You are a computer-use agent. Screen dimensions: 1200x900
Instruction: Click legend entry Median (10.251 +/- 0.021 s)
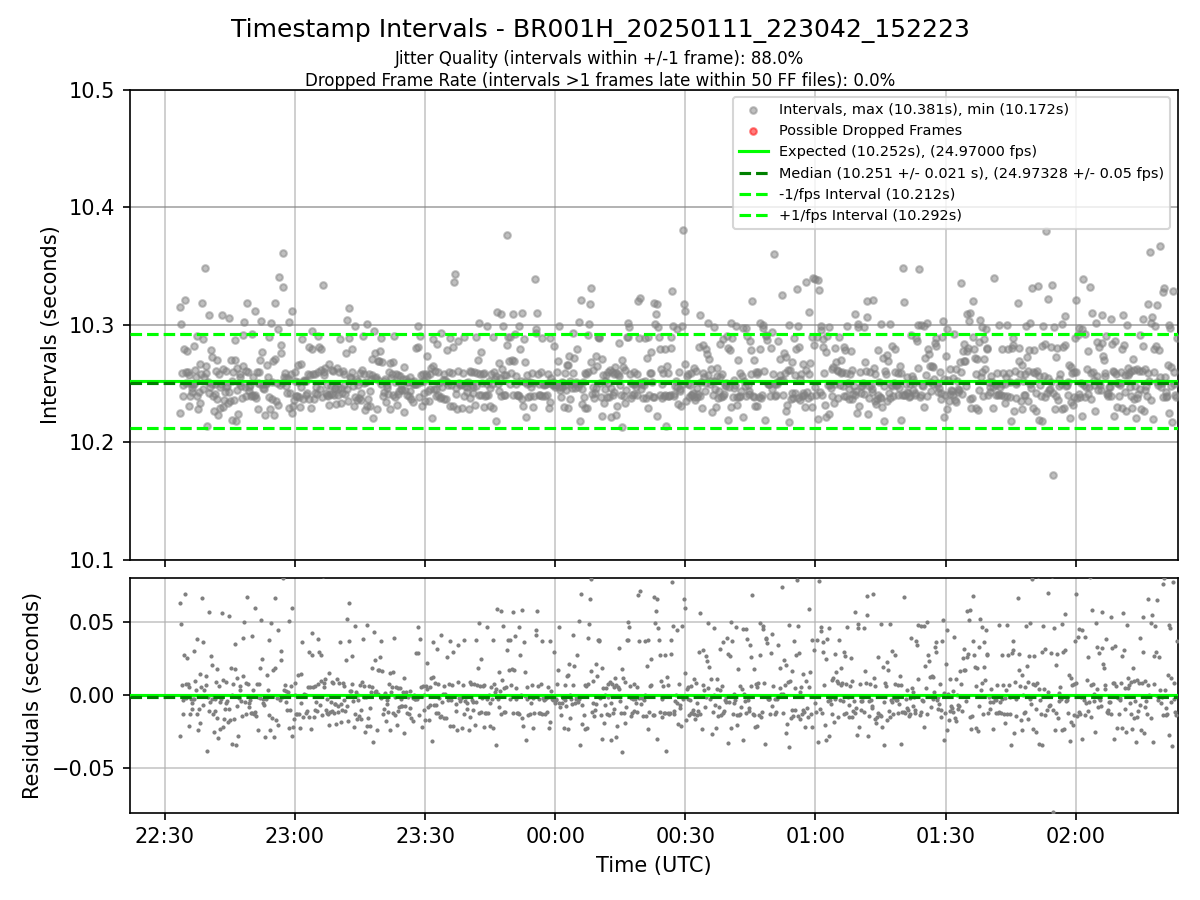point(971,173)
